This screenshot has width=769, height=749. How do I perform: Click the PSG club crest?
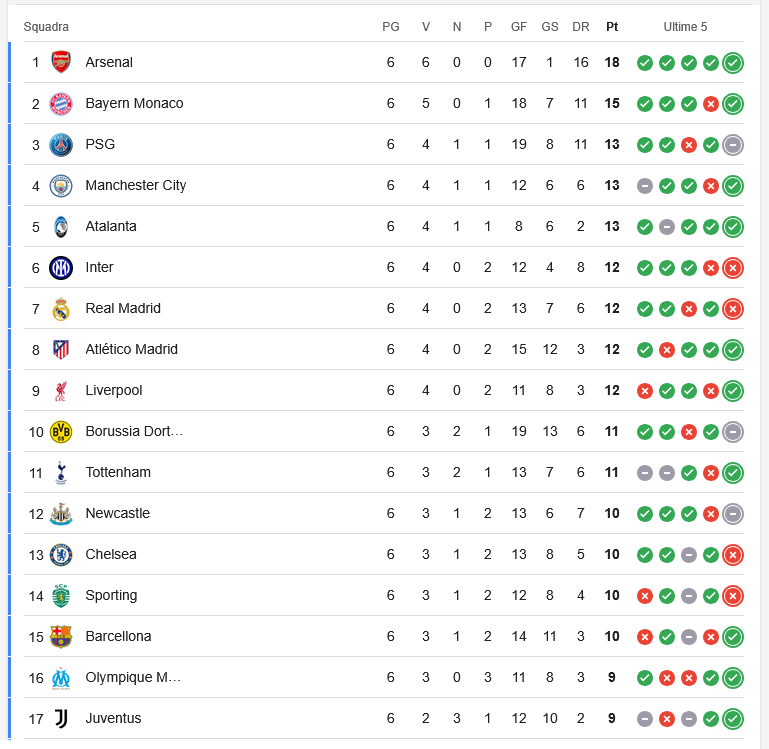click(x=61, y=144)
